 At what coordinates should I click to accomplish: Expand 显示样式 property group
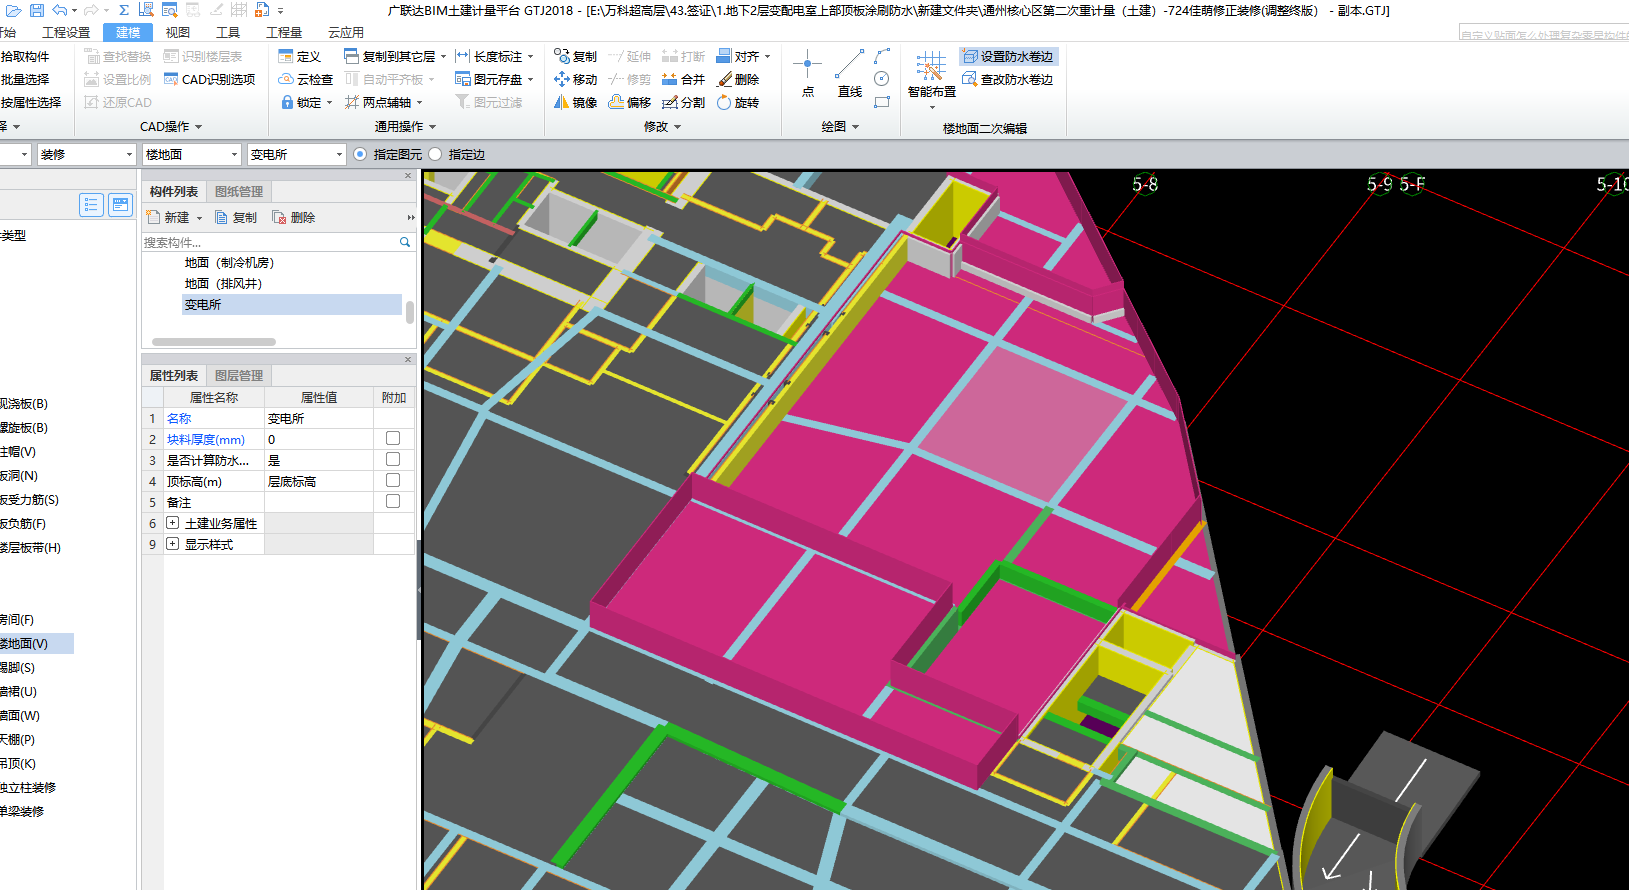[x=172, y=544]
